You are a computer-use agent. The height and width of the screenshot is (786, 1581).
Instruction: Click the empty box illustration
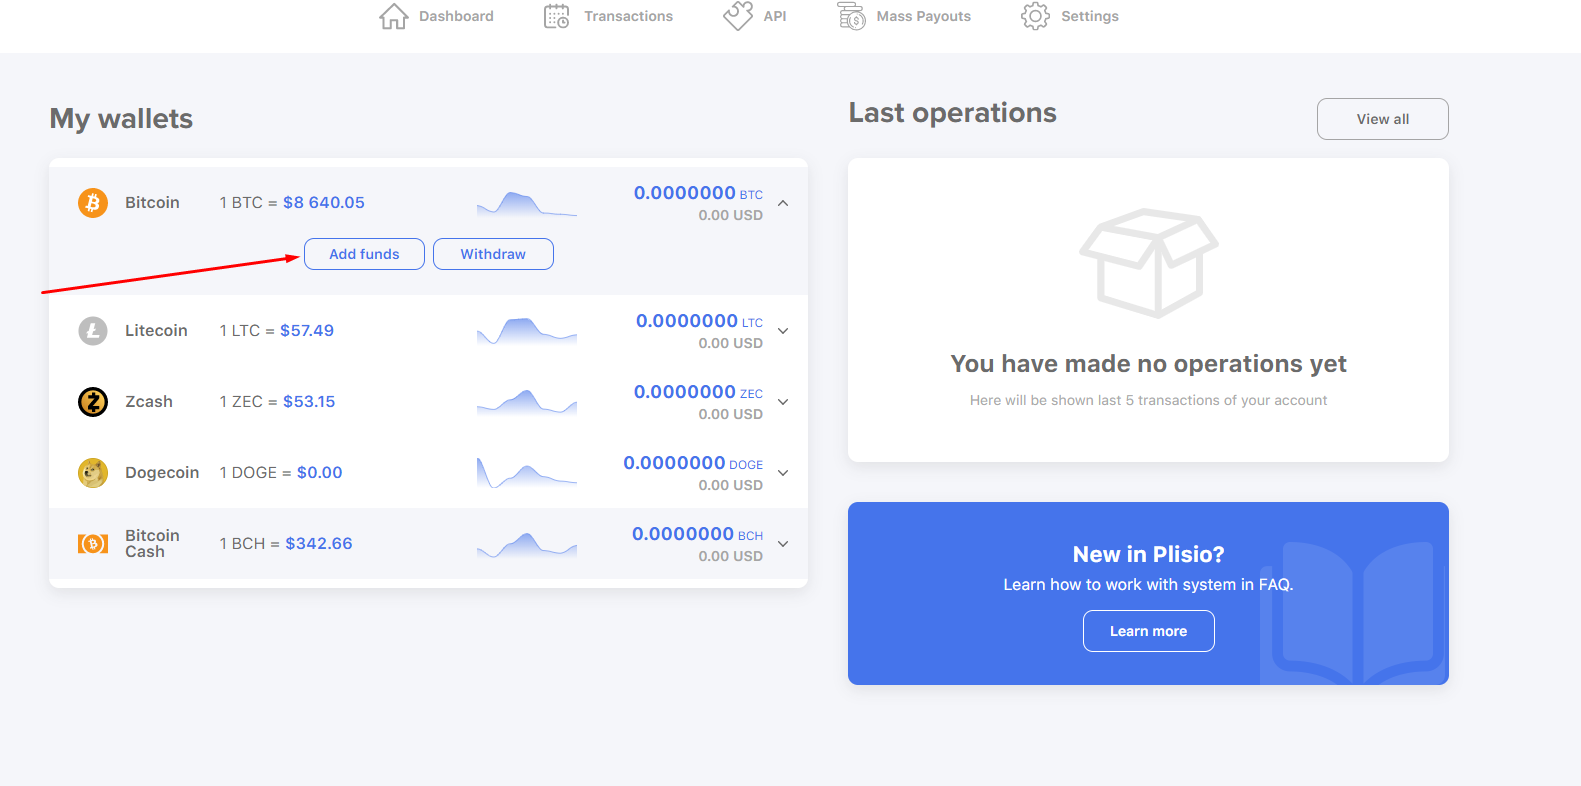tap(1148, 263)
